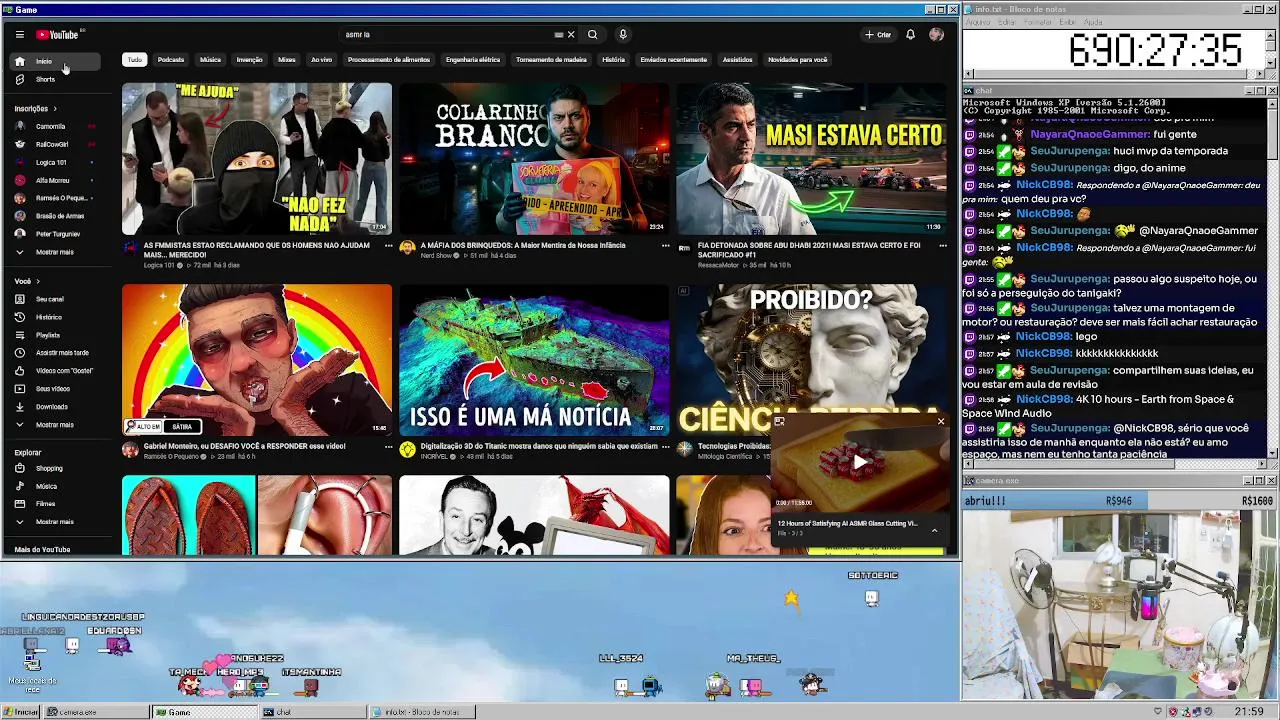Open the Editar menu in Bloco de notas
Screen dimensions: 1280x720
[1006, 22]
